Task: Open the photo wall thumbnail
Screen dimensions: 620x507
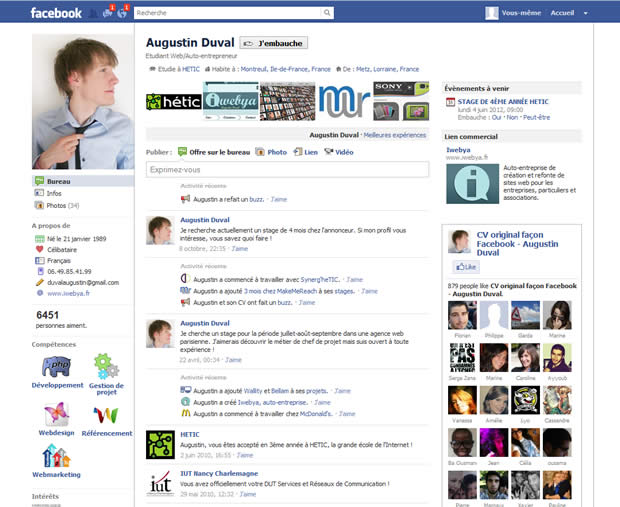Action: [287, 101]
